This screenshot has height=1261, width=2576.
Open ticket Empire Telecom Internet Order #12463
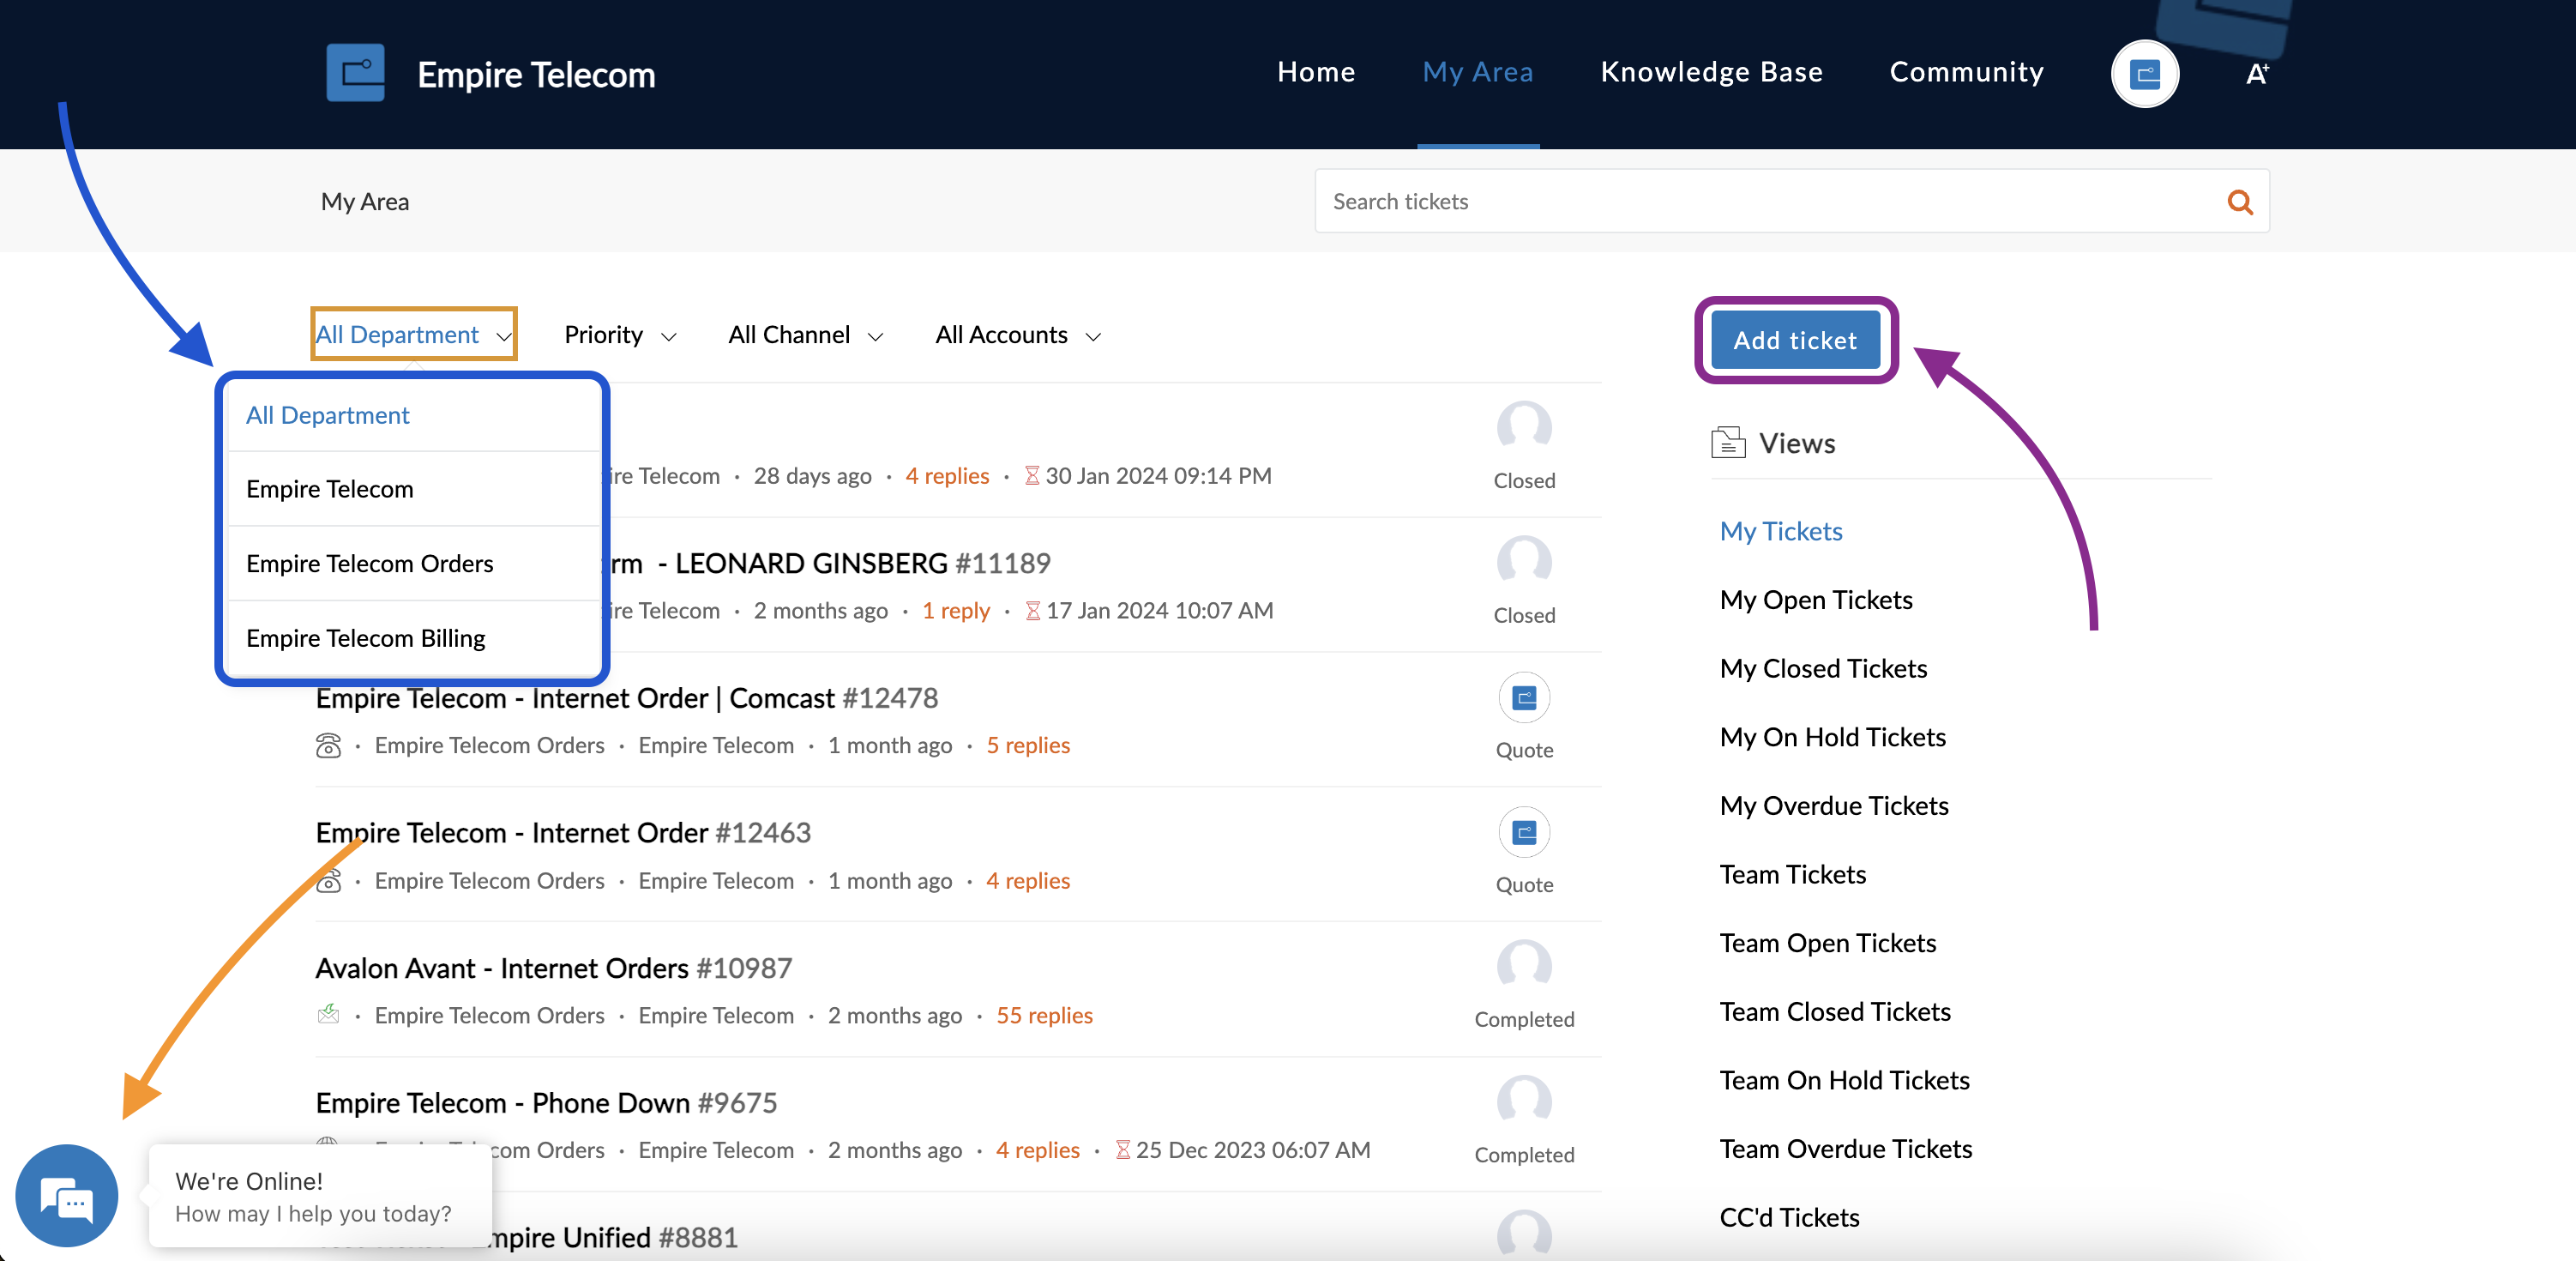(x=563, y=833)
